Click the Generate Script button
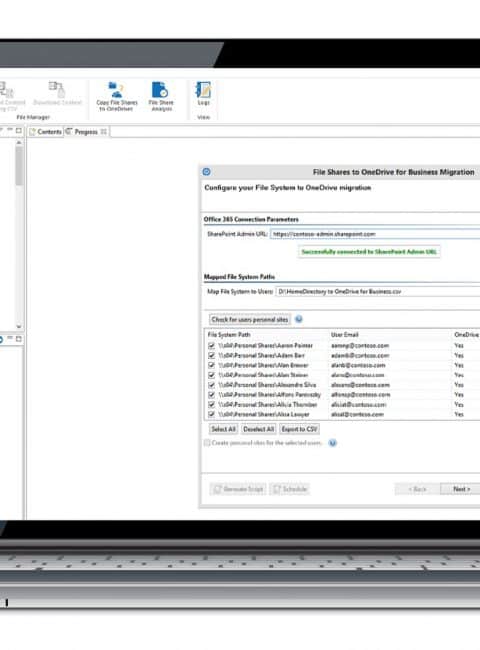Screen dimensions: 480x650 [x=238, y=489]
